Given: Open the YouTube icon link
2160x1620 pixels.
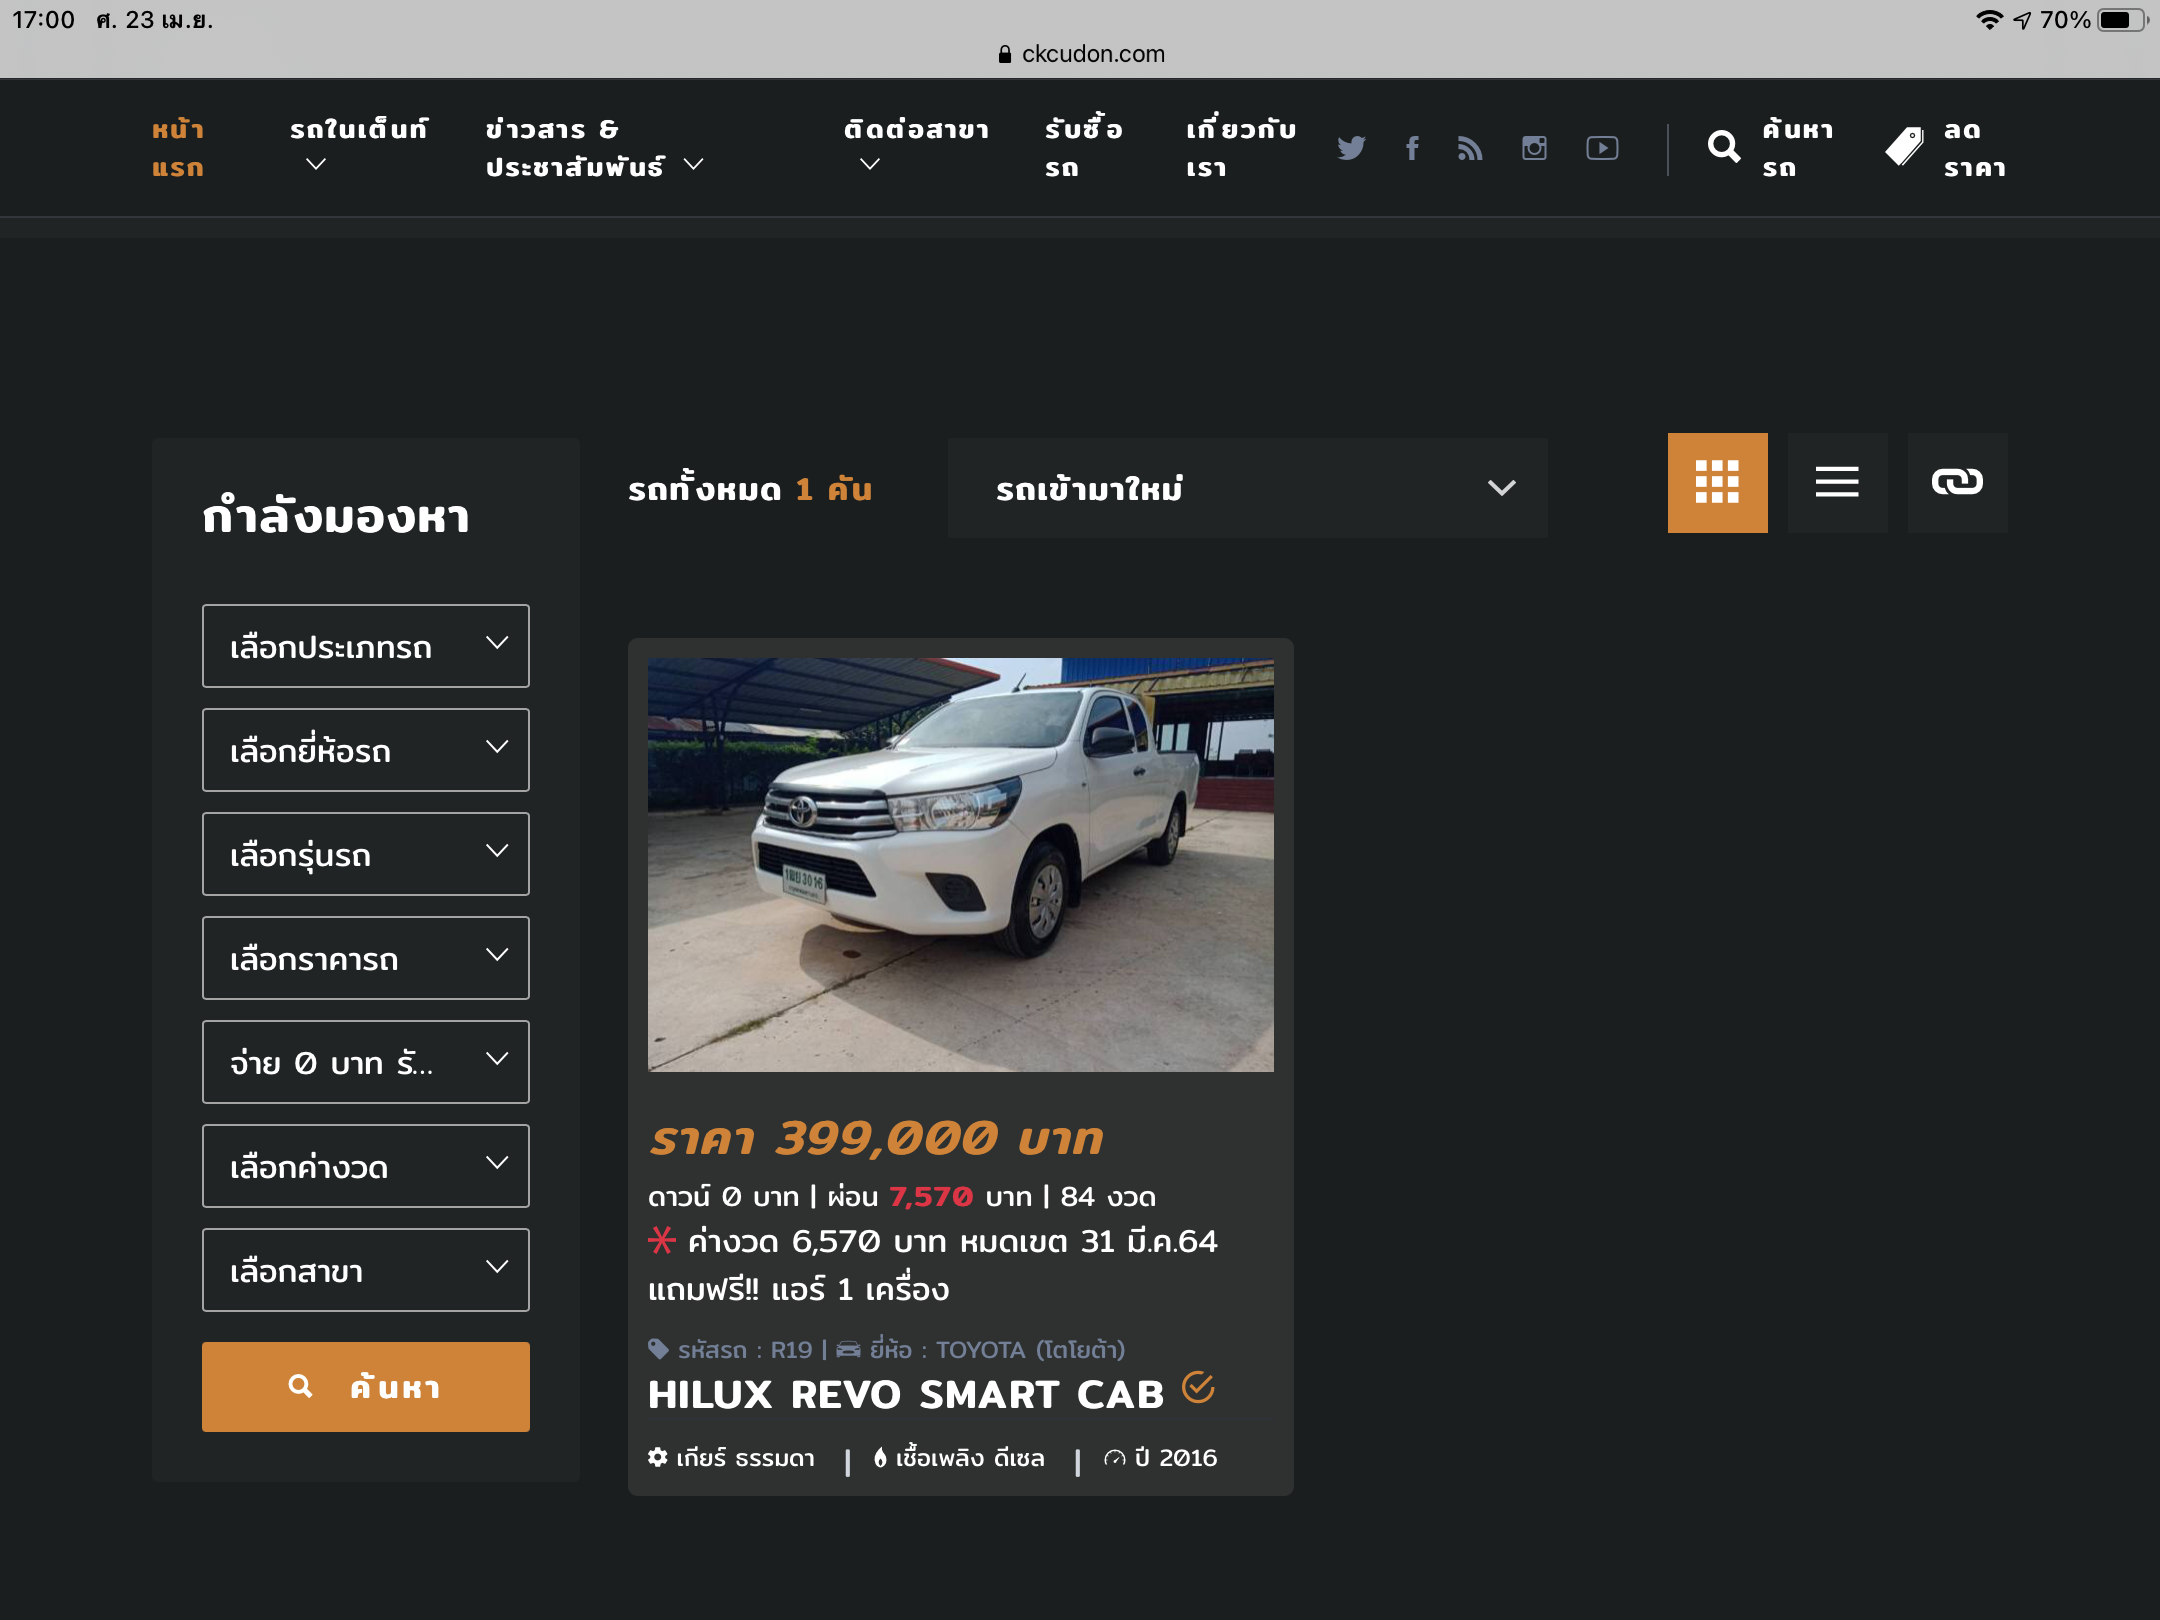Looking at the screenshot, I should 1602,148.
